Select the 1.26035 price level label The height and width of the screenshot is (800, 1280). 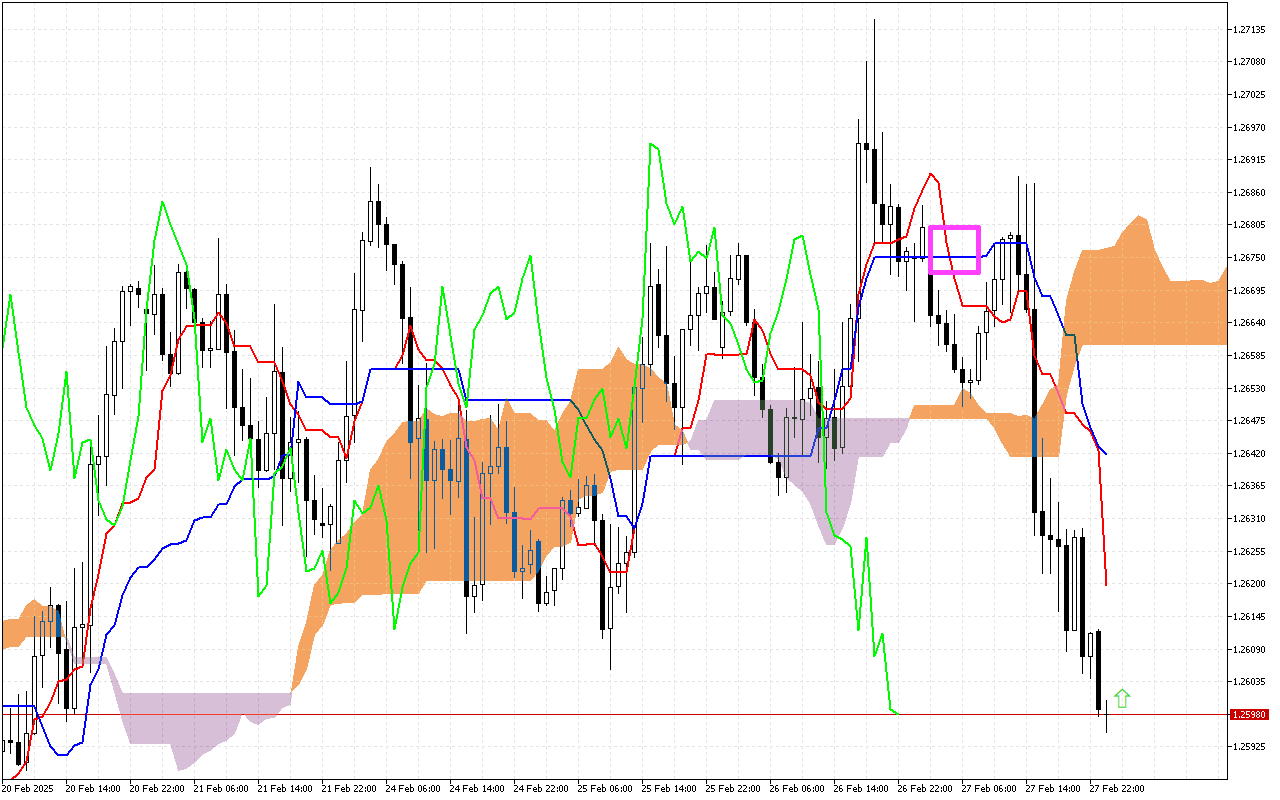pos(1251,682)
